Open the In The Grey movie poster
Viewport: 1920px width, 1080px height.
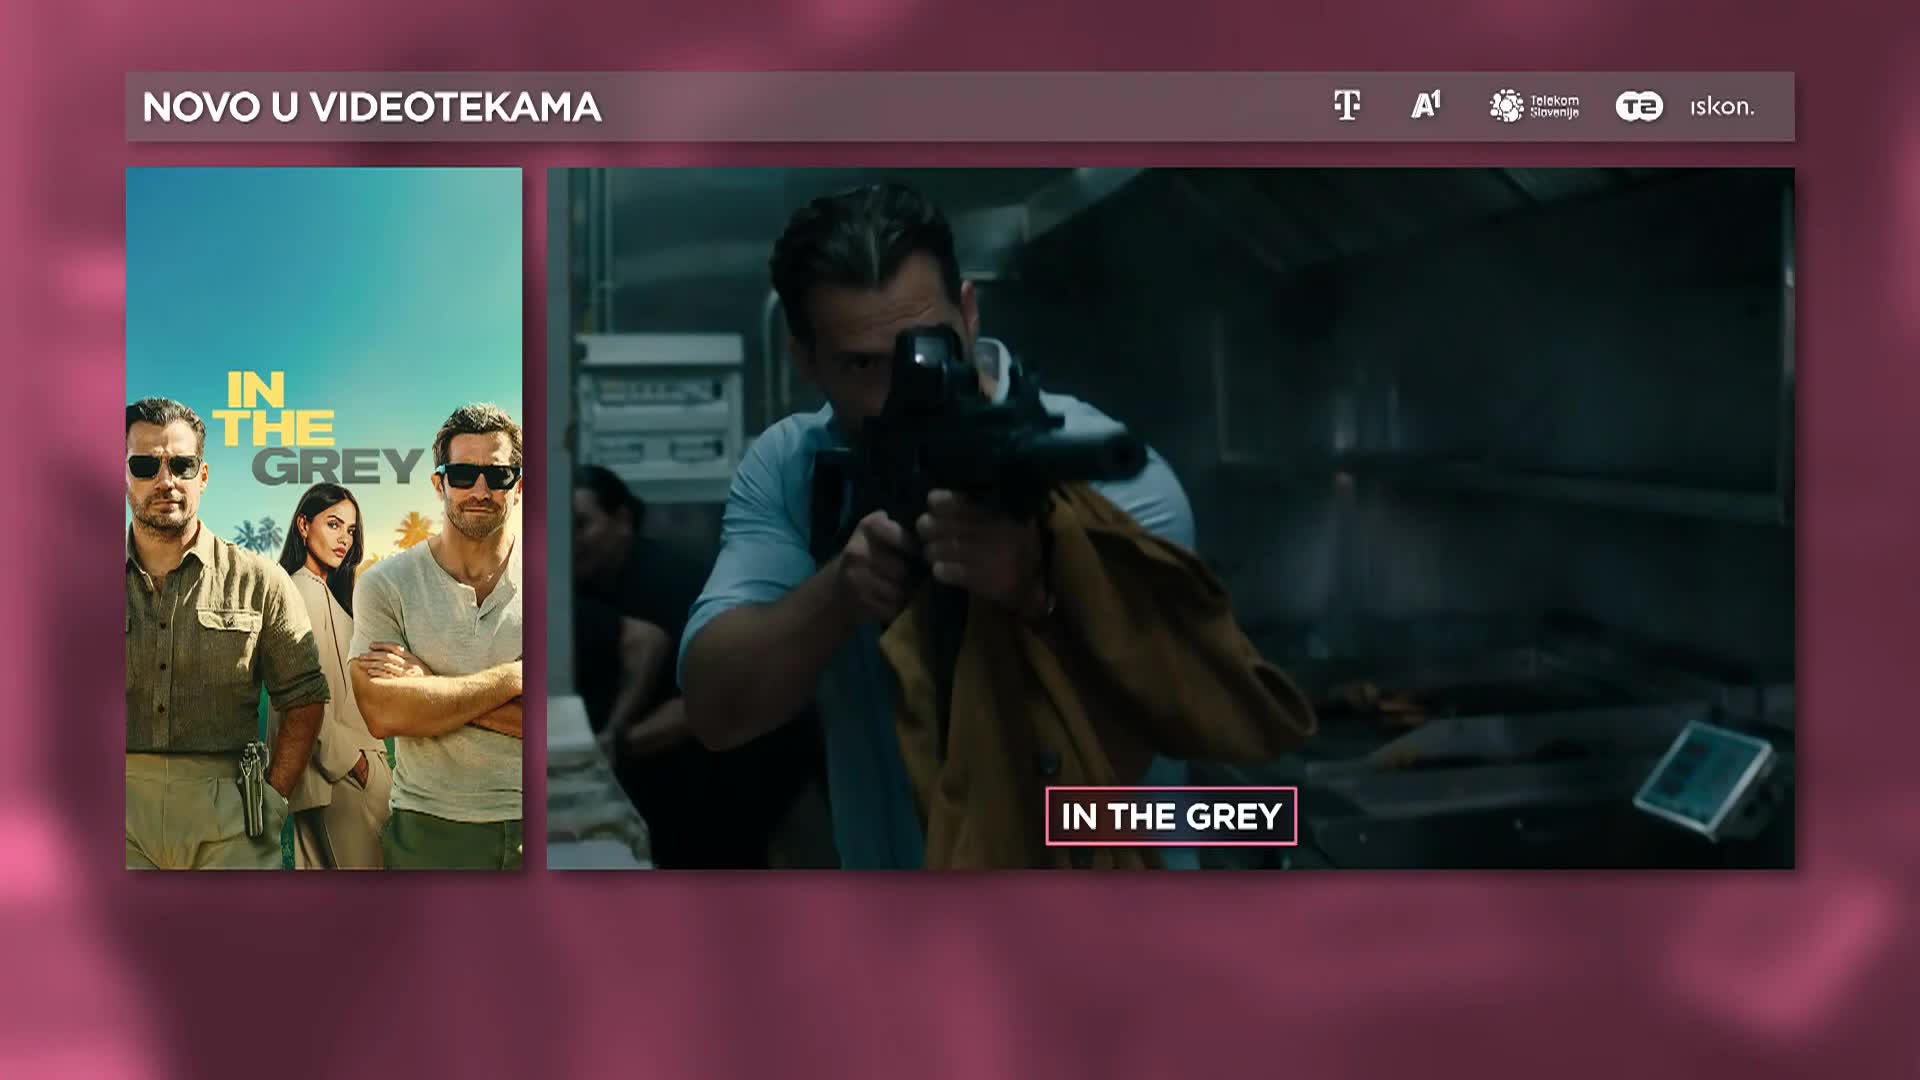coord(324,518)
